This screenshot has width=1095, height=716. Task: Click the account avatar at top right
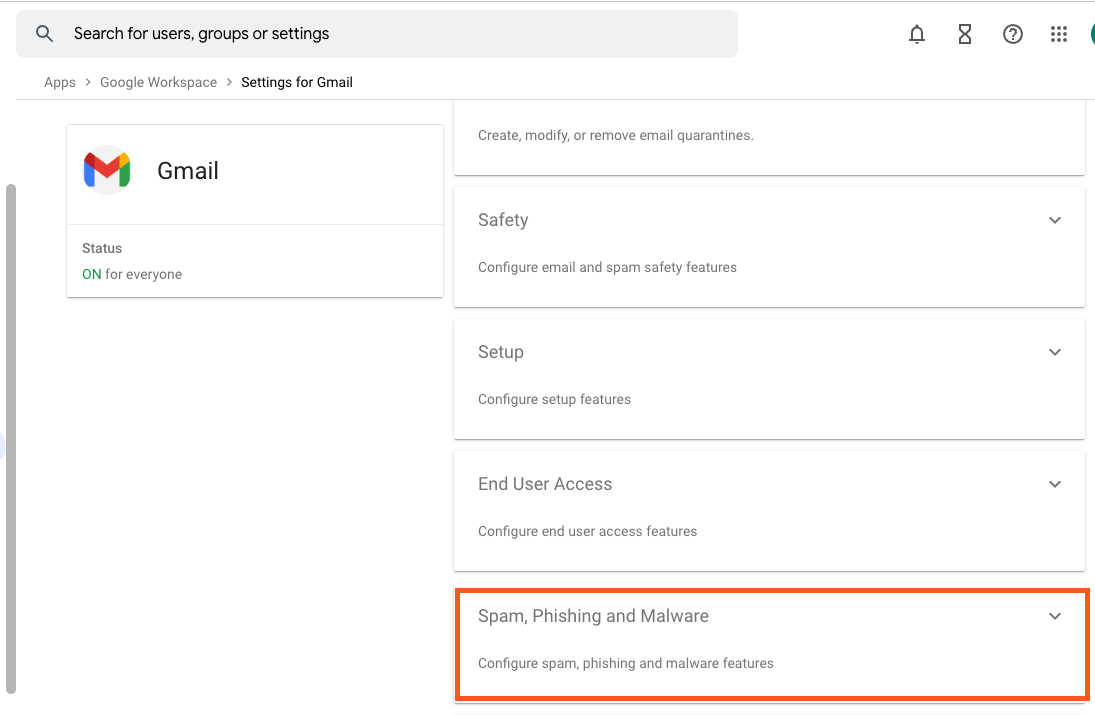point(1090,35)
